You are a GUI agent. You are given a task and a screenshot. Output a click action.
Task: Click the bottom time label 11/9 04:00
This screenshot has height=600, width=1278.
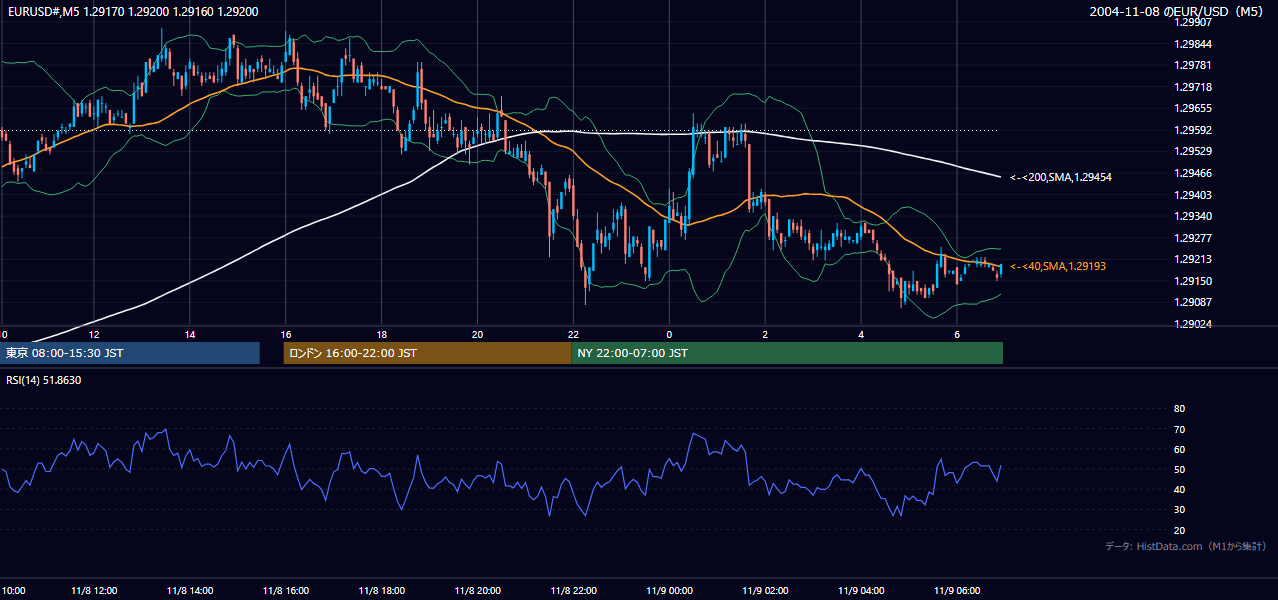tap(861, 591)
